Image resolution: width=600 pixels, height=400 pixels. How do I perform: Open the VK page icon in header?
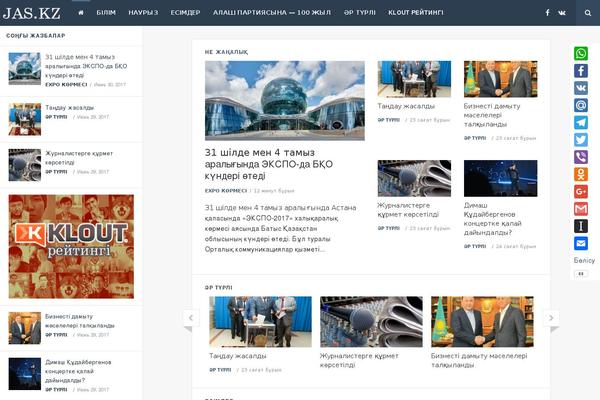[x=562, y=13]
